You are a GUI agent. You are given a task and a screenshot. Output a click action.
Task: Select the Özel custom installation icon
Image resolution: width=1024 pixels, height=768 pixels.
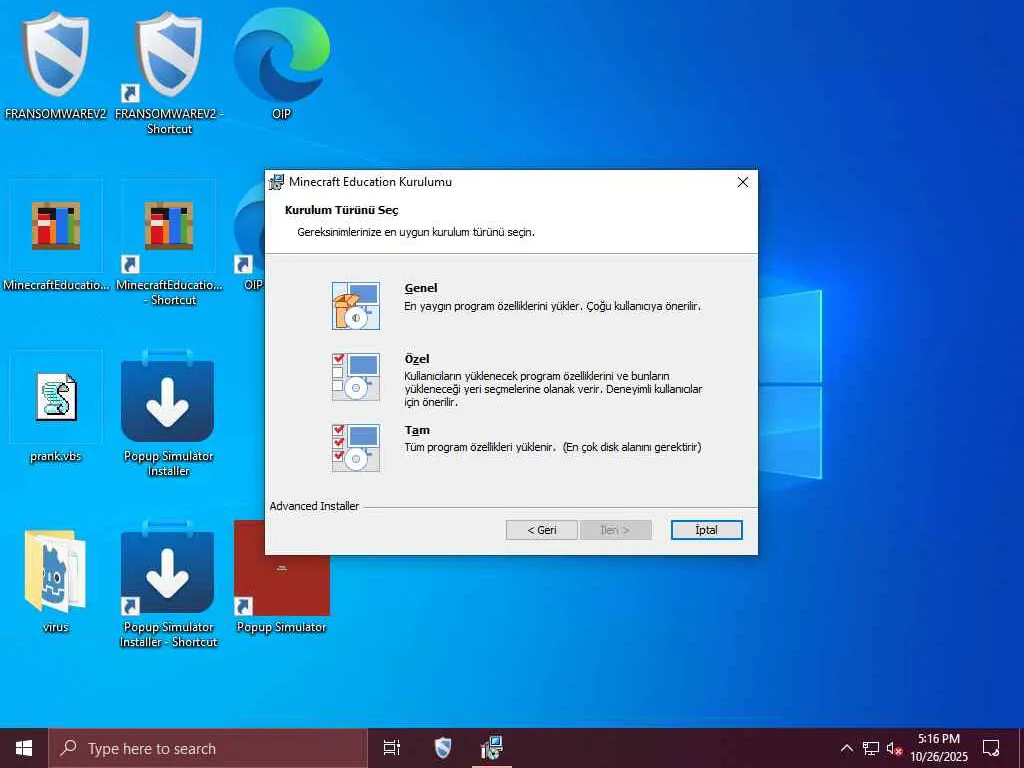point(356,377)
